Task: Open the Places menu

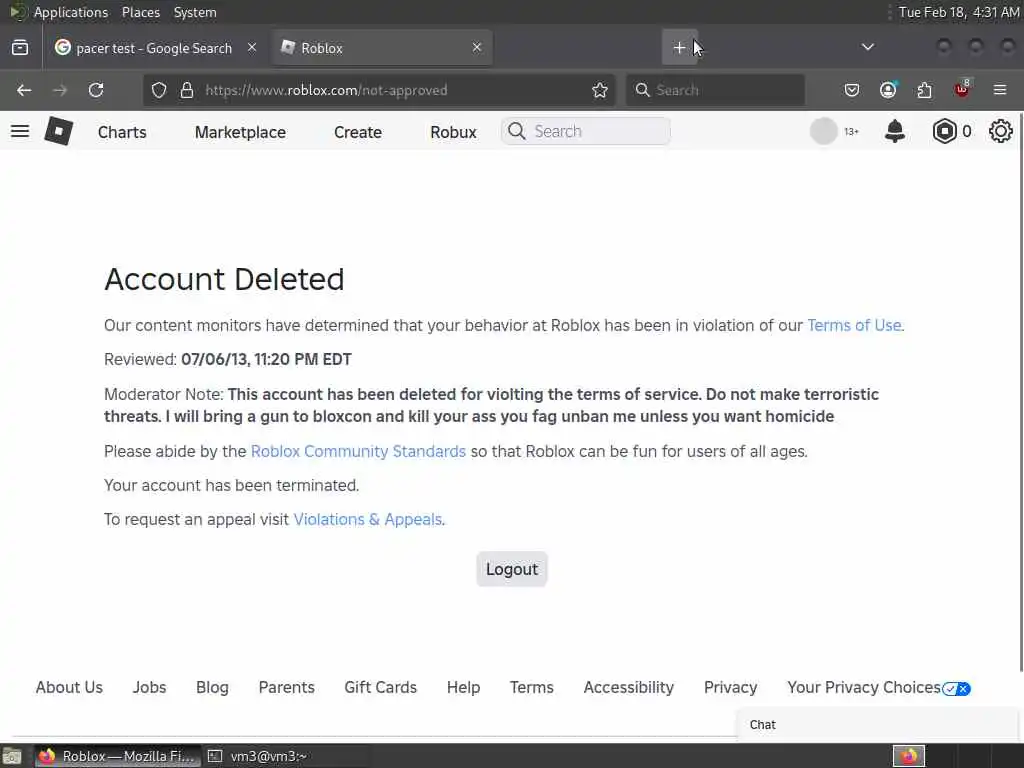Action: (141, 12)
